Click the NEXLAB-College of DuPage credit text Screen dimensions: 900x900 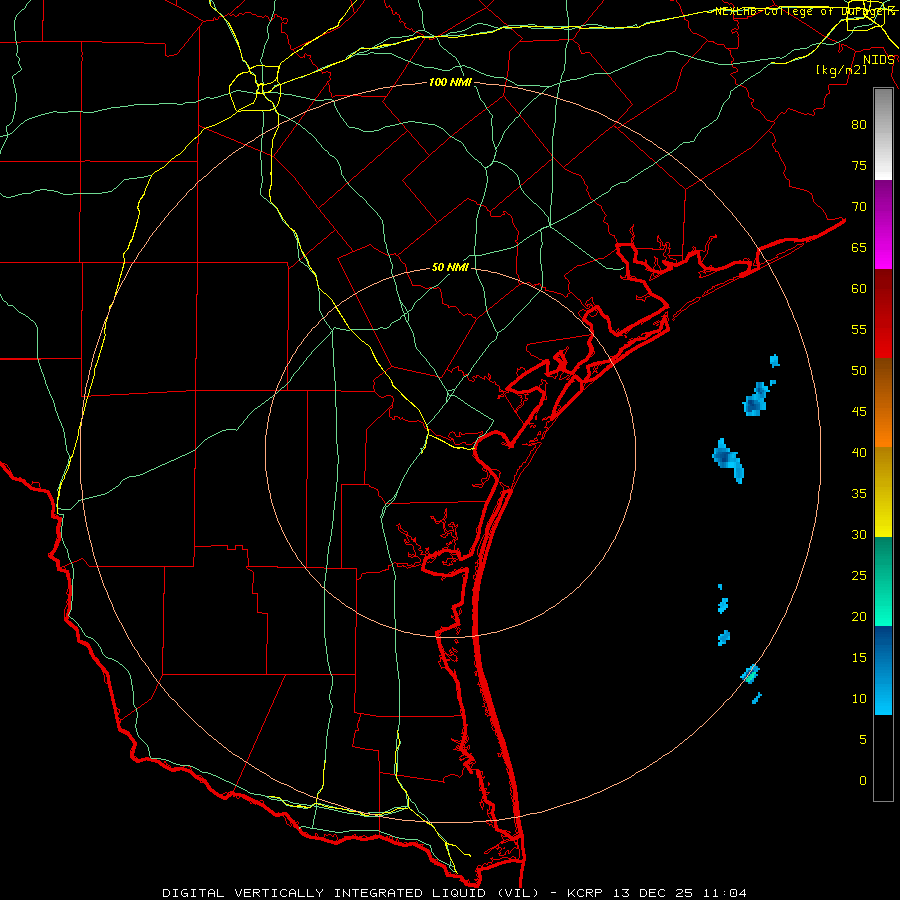pos(803,11)
